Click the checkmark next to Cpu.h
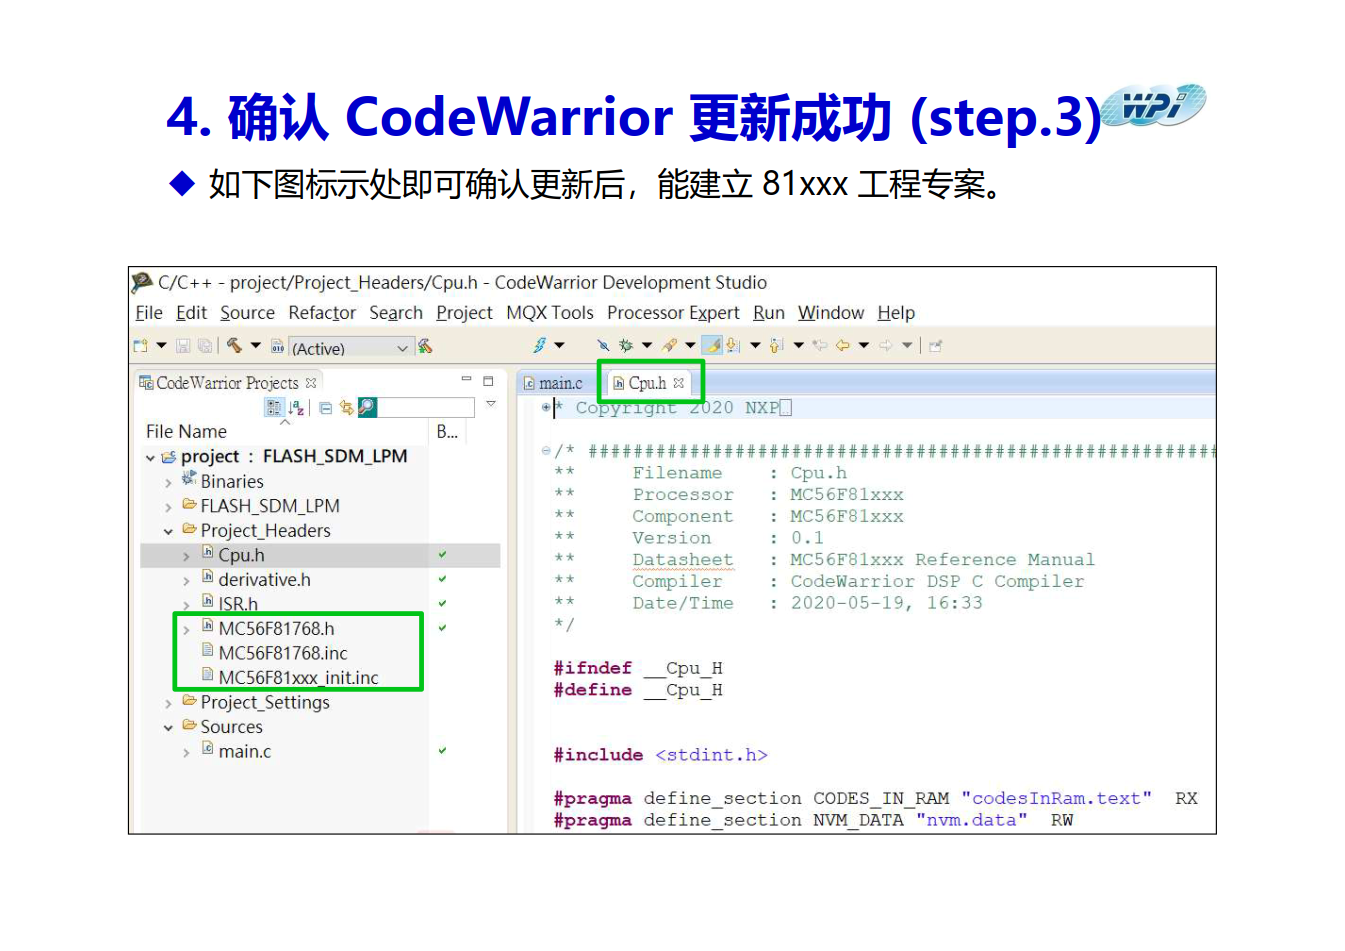Image resolution: width=1345 pixels, height=951 pixels. (x=442, y=554)
